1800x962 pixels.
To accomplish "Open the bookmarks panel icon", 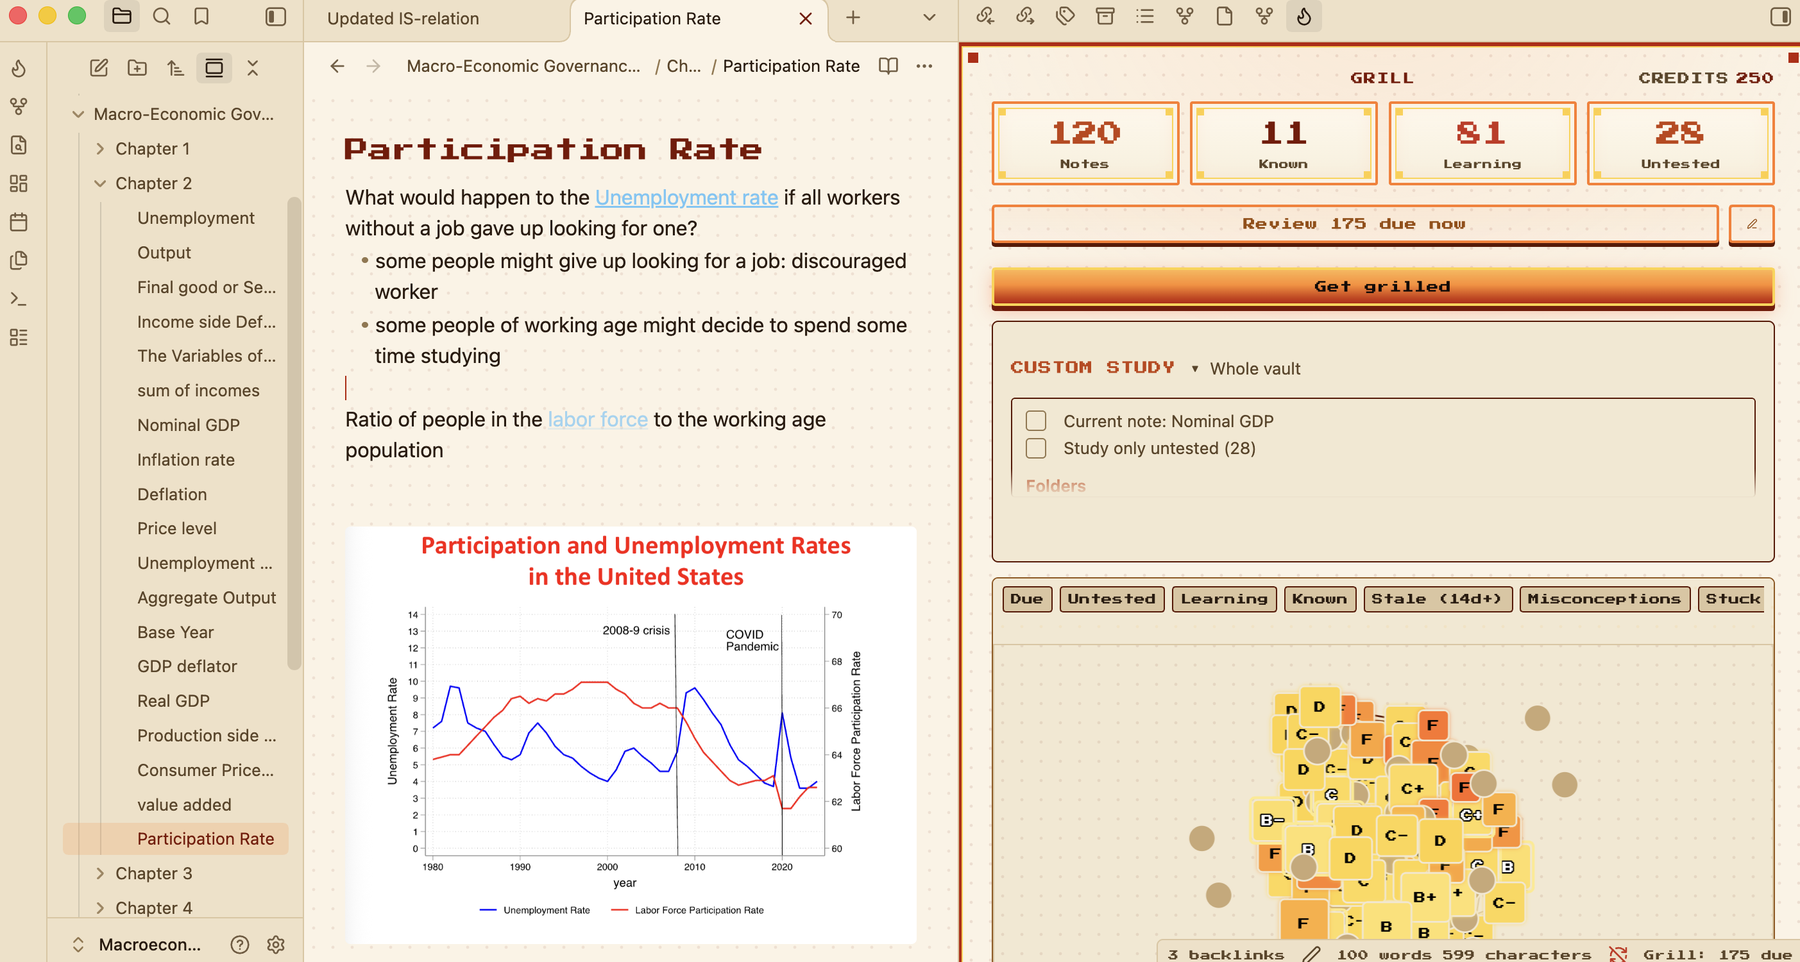I will (x=202, y=17).
